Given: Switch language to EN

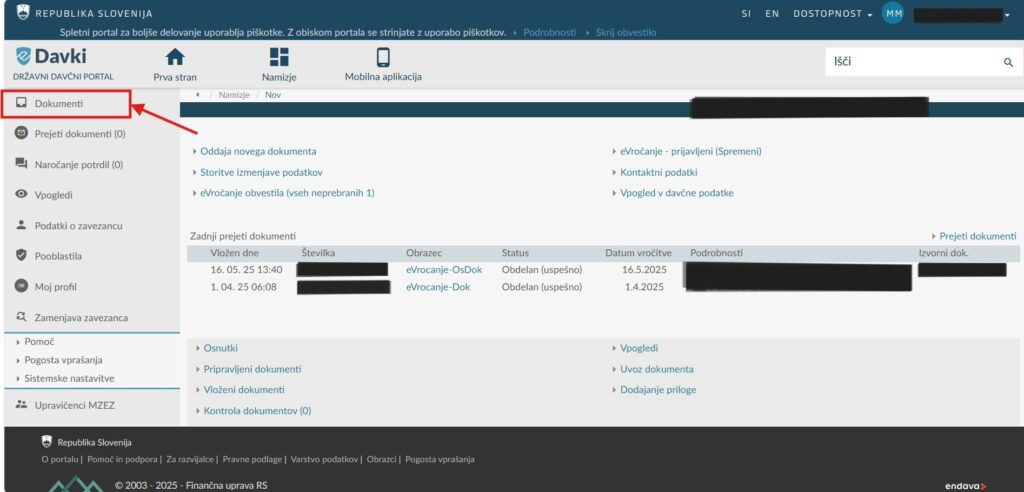Looking at the screenshot, I should click(772, 14).
